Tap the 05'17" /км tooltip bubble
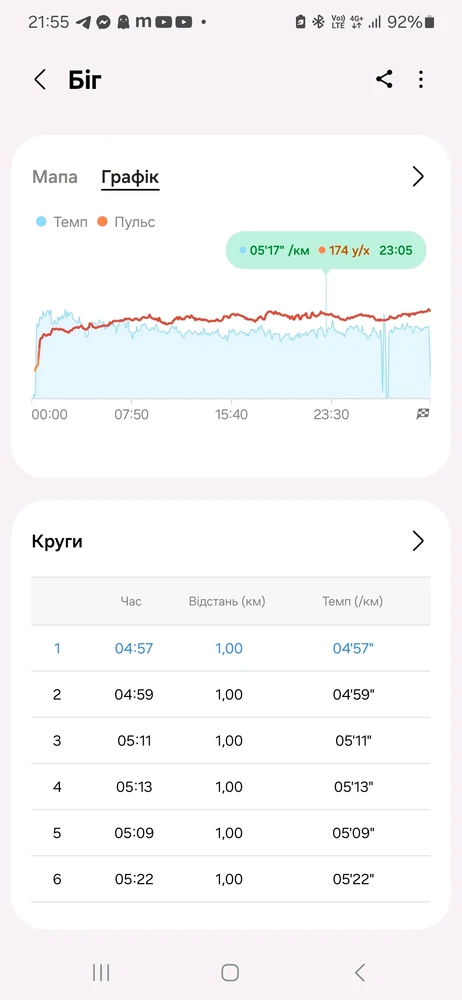The height and width of the screenshot is (1000, 462). coord(326,250)
